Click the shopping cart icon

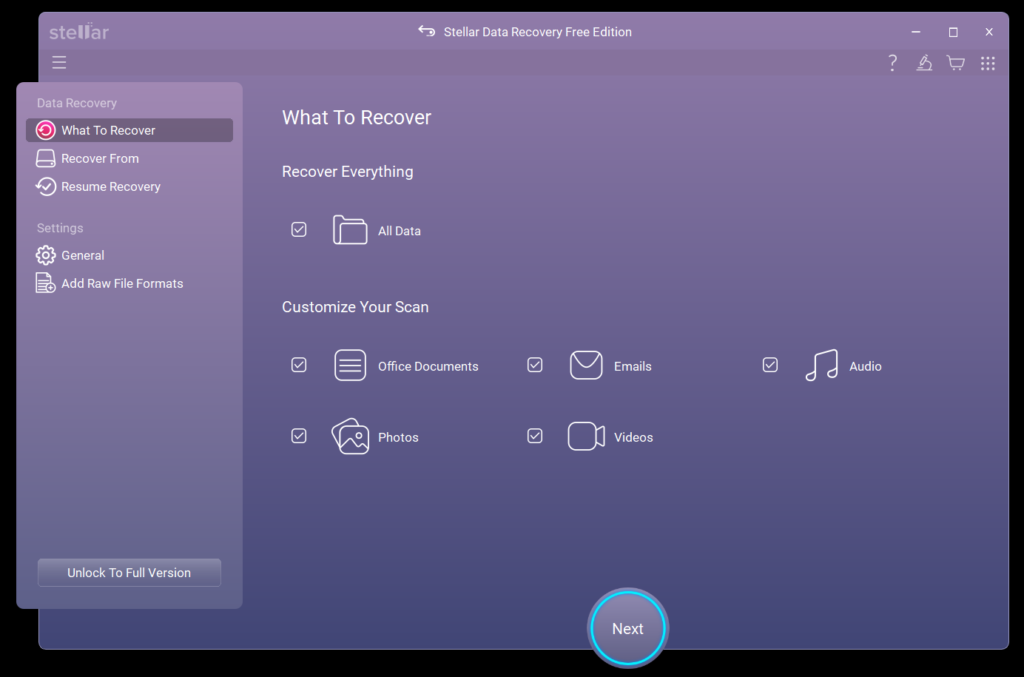(x=956, y=63)
